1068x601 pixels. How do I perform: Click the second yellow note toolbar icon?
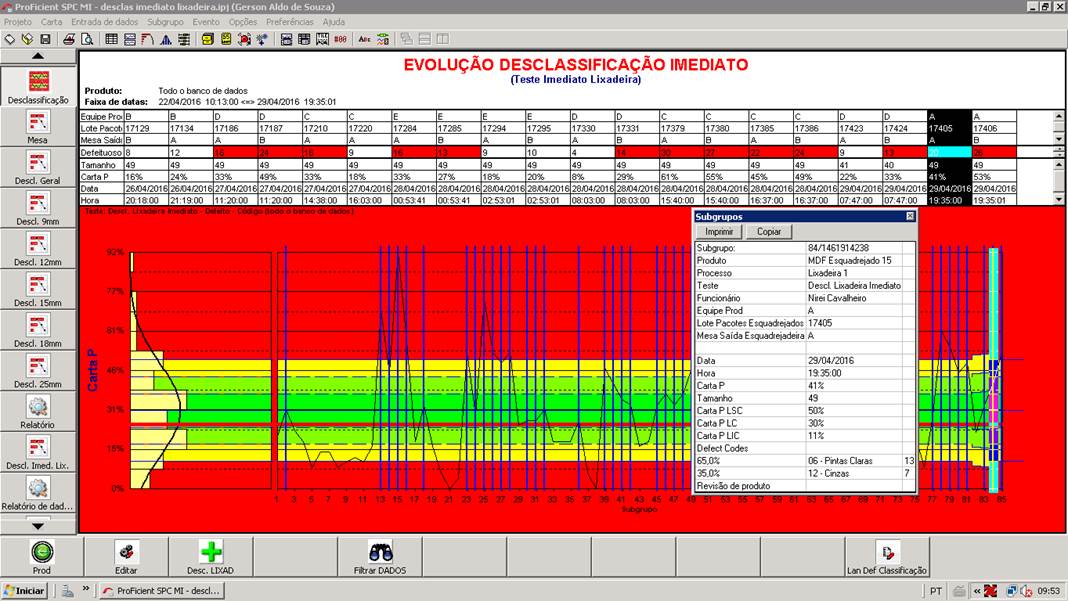[x=225, y=40]
